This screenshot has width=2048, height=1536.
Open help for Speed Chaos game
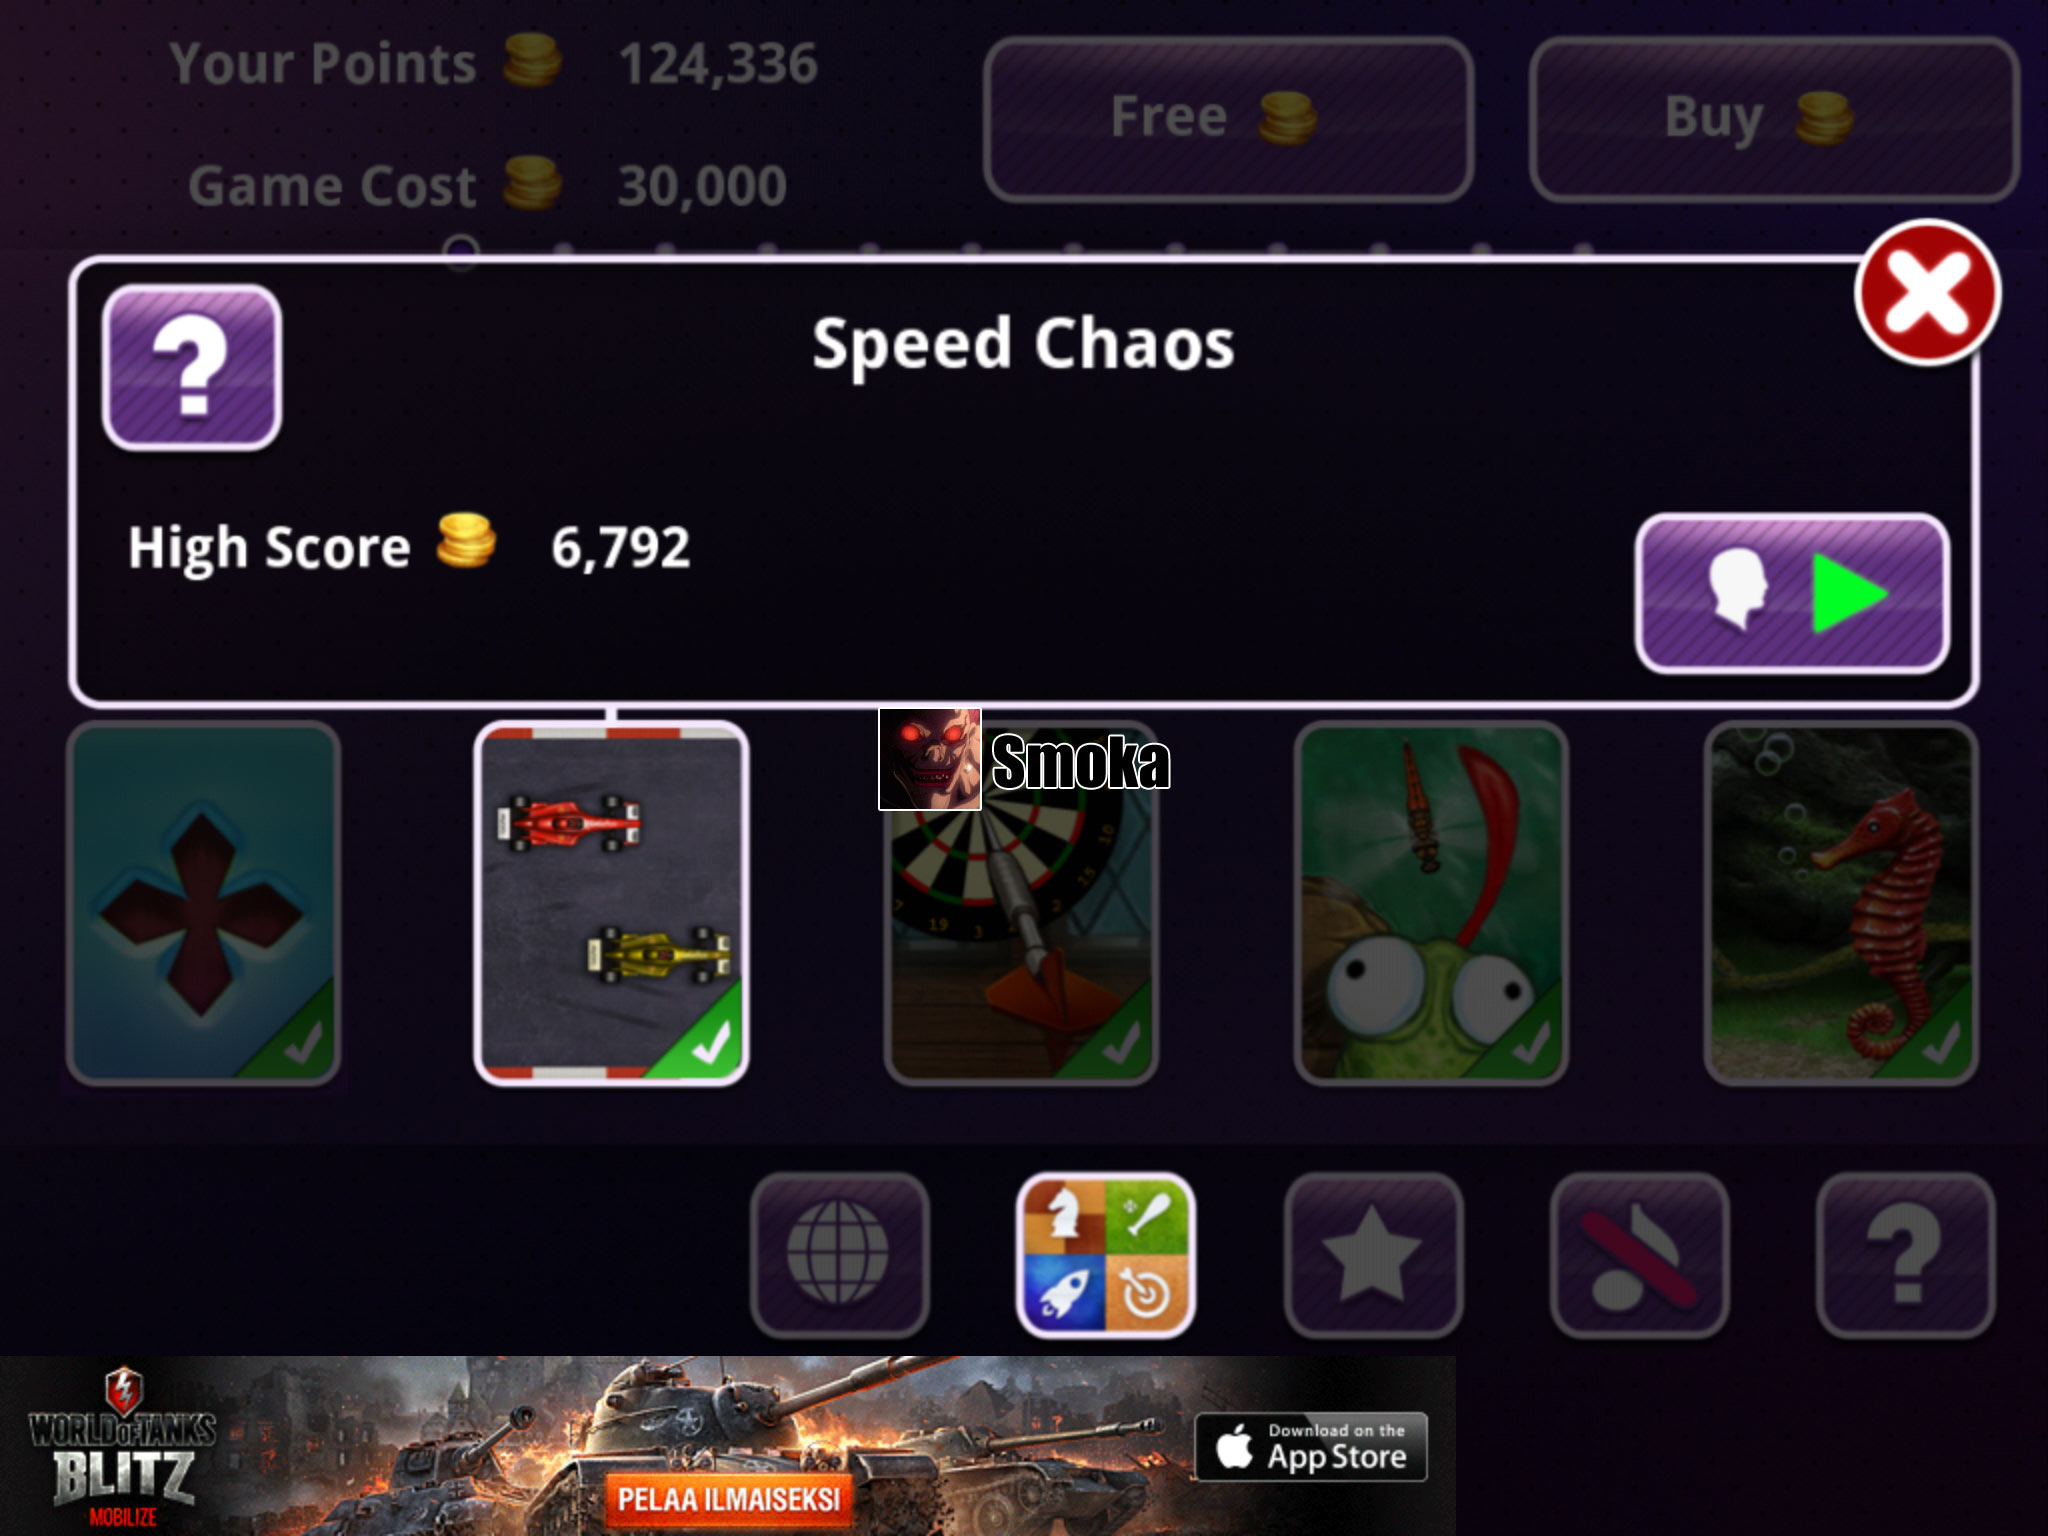click(192, 367)
